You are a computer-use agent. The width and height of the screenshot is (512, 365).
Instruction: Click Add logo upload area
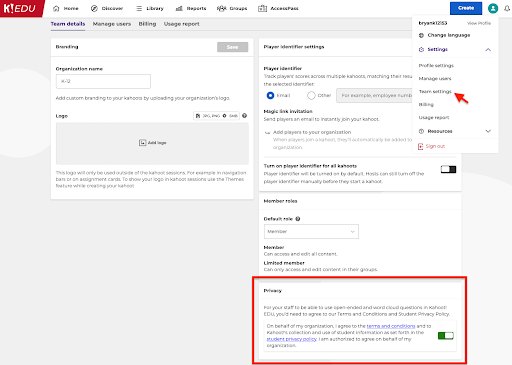click(x=152, y=143)
